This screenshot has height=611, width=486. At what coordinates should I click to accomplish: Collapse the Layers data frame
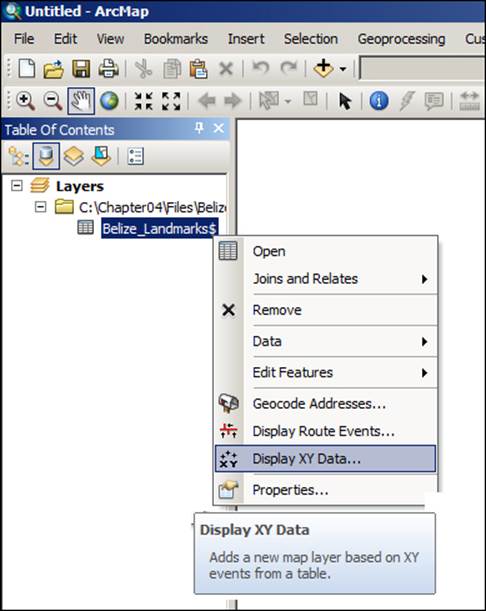pos(17,185)
